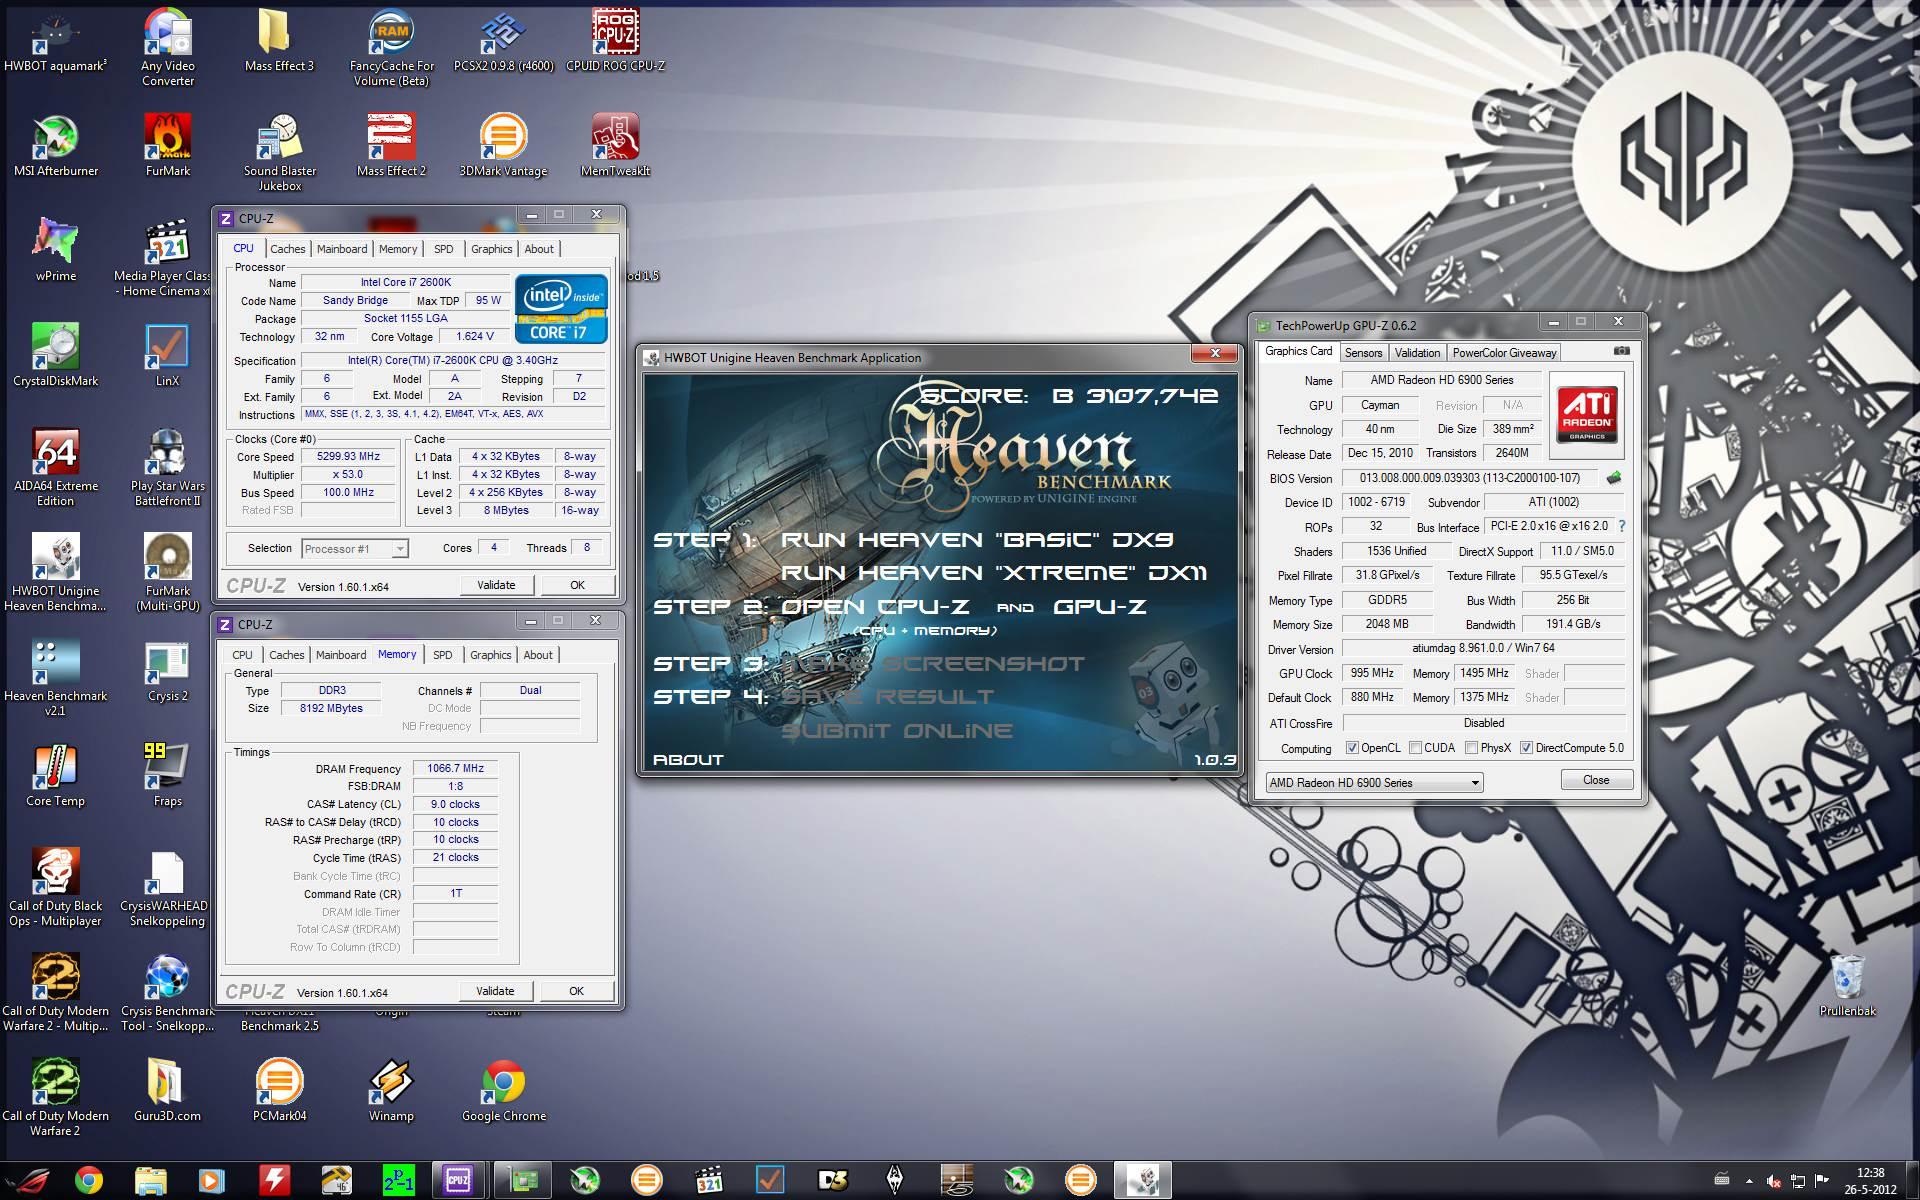1920x1200 pixels.
Task: Launch Core Temp desktop icon
Action: pos(56,775)
